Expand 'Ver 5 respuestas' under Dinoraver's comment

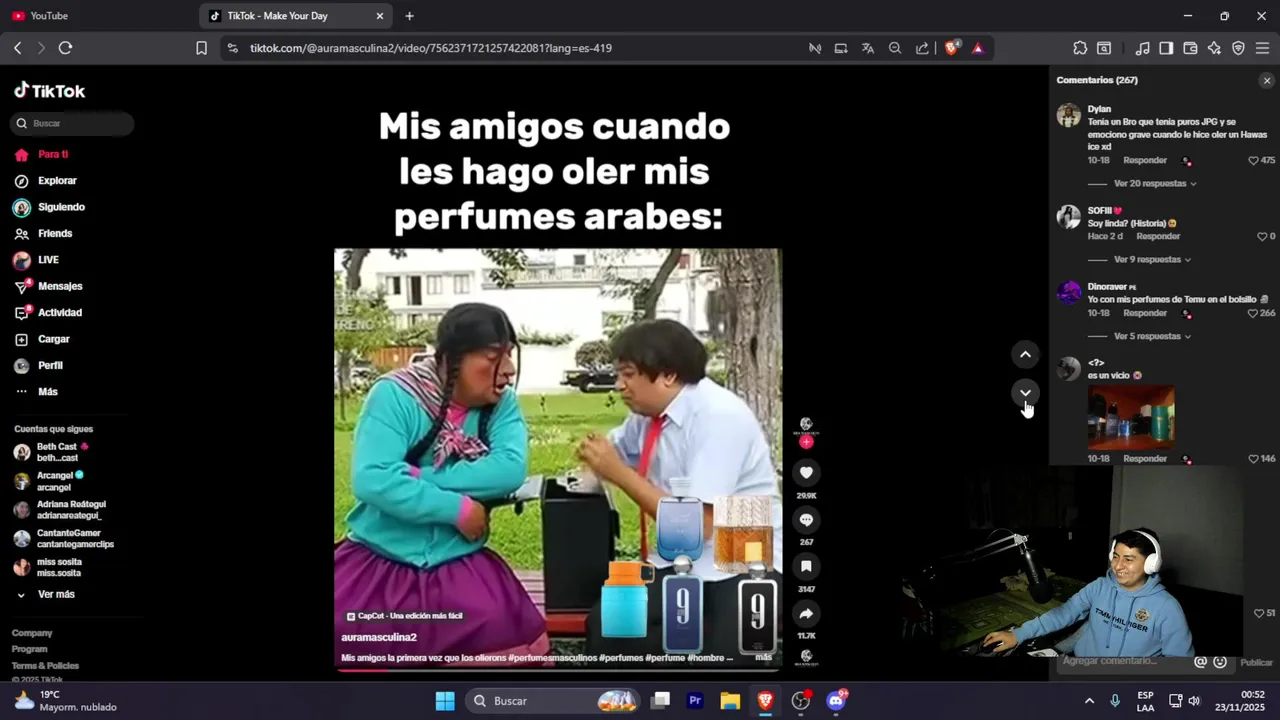point(1152,337)
